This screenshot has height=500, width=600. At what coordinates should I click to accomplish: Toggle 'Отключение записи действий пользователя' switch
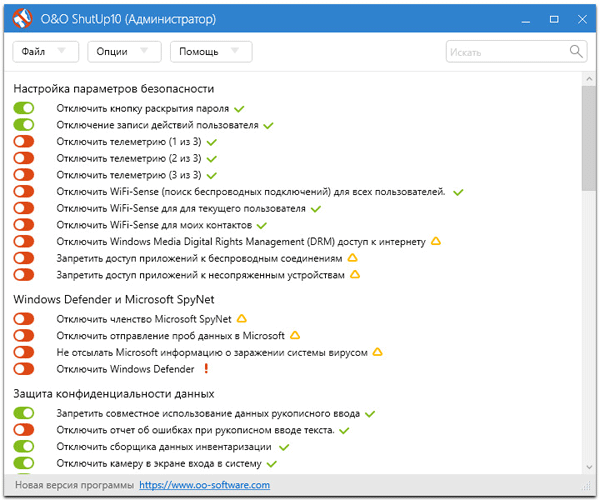[24, 125]
